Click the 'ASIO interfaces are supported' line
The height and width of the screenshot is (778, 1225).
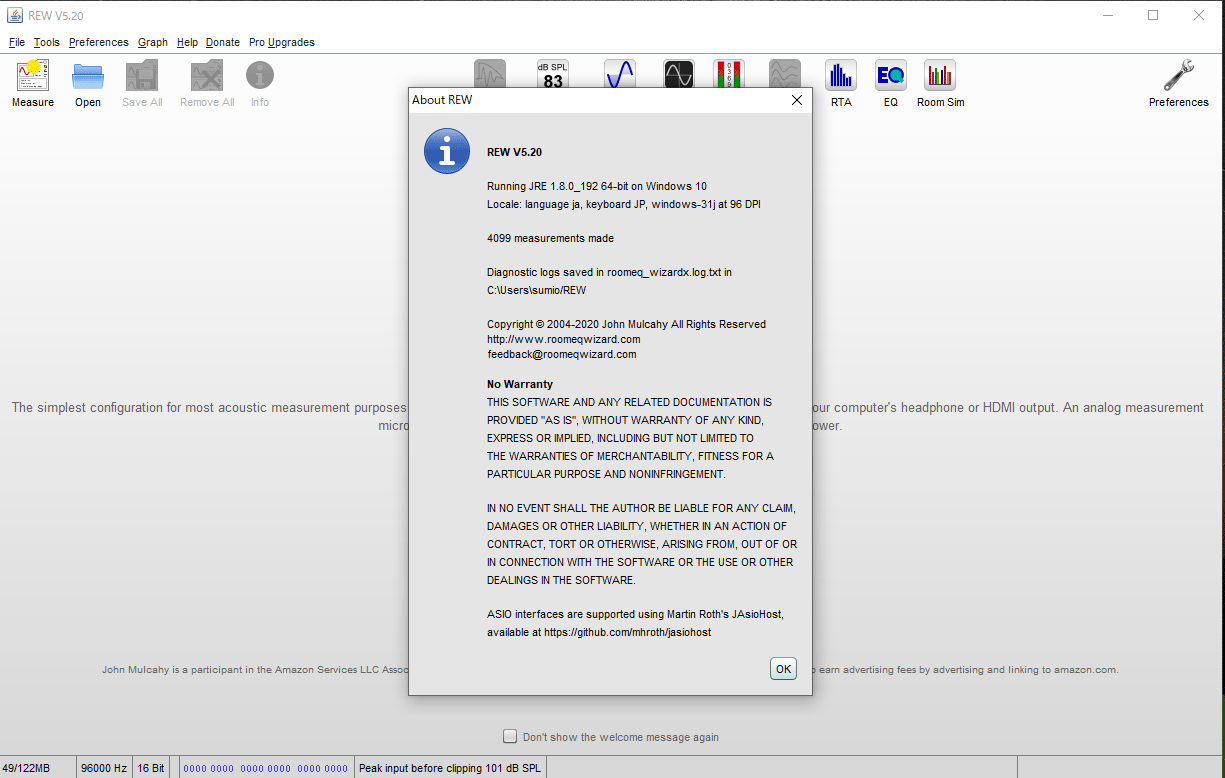coord(635,615)
